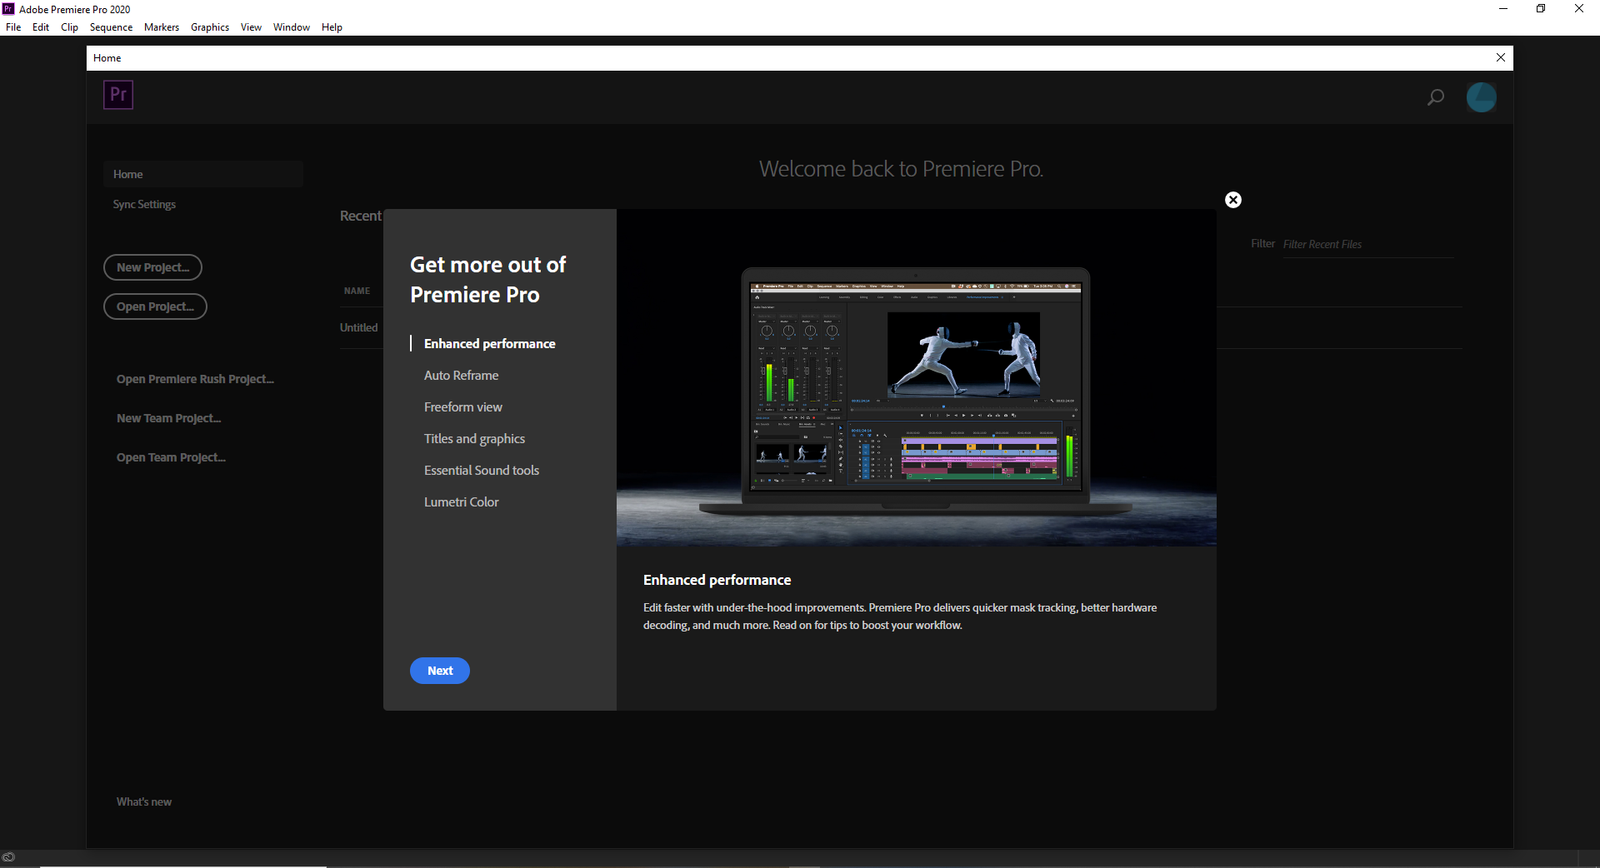The height and width of the screenshot is (868, 1600).
Task: Click the Creative Cloud status bar icon
Action: [8, 858]
